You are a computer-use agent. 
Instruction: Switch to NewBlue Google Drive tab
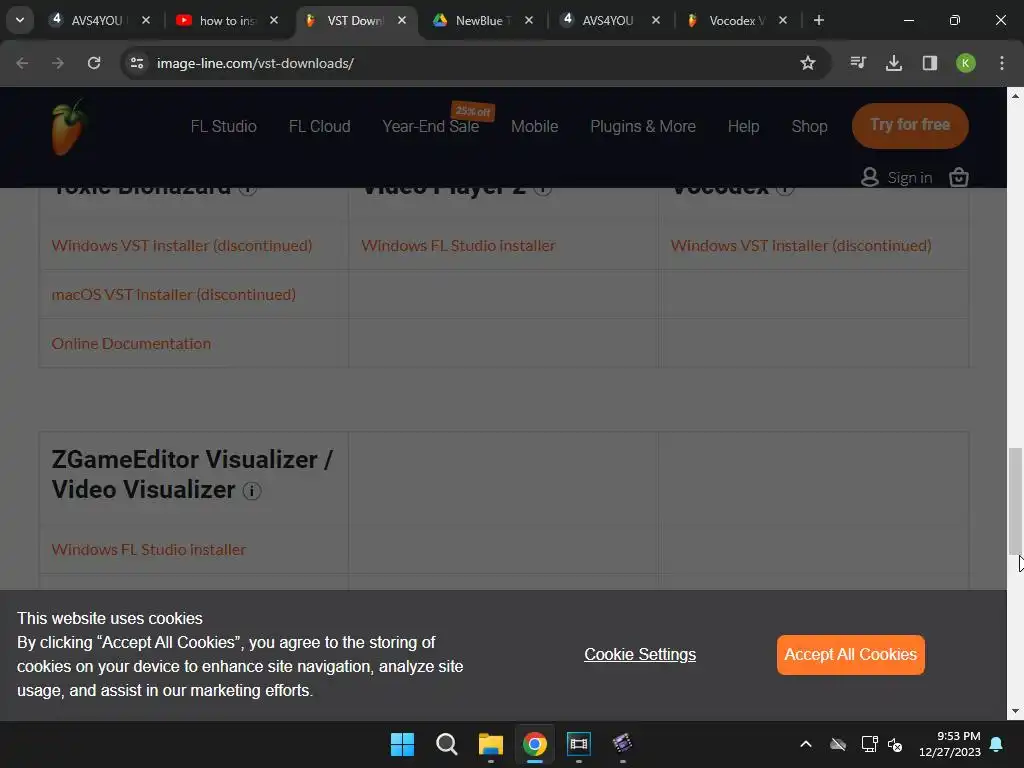click(482, 20)
